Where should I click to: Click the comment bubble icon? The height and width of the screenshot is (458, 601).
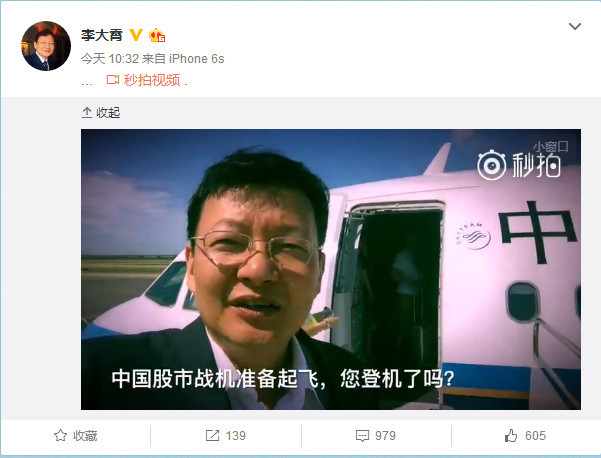[x=362, y=436]
